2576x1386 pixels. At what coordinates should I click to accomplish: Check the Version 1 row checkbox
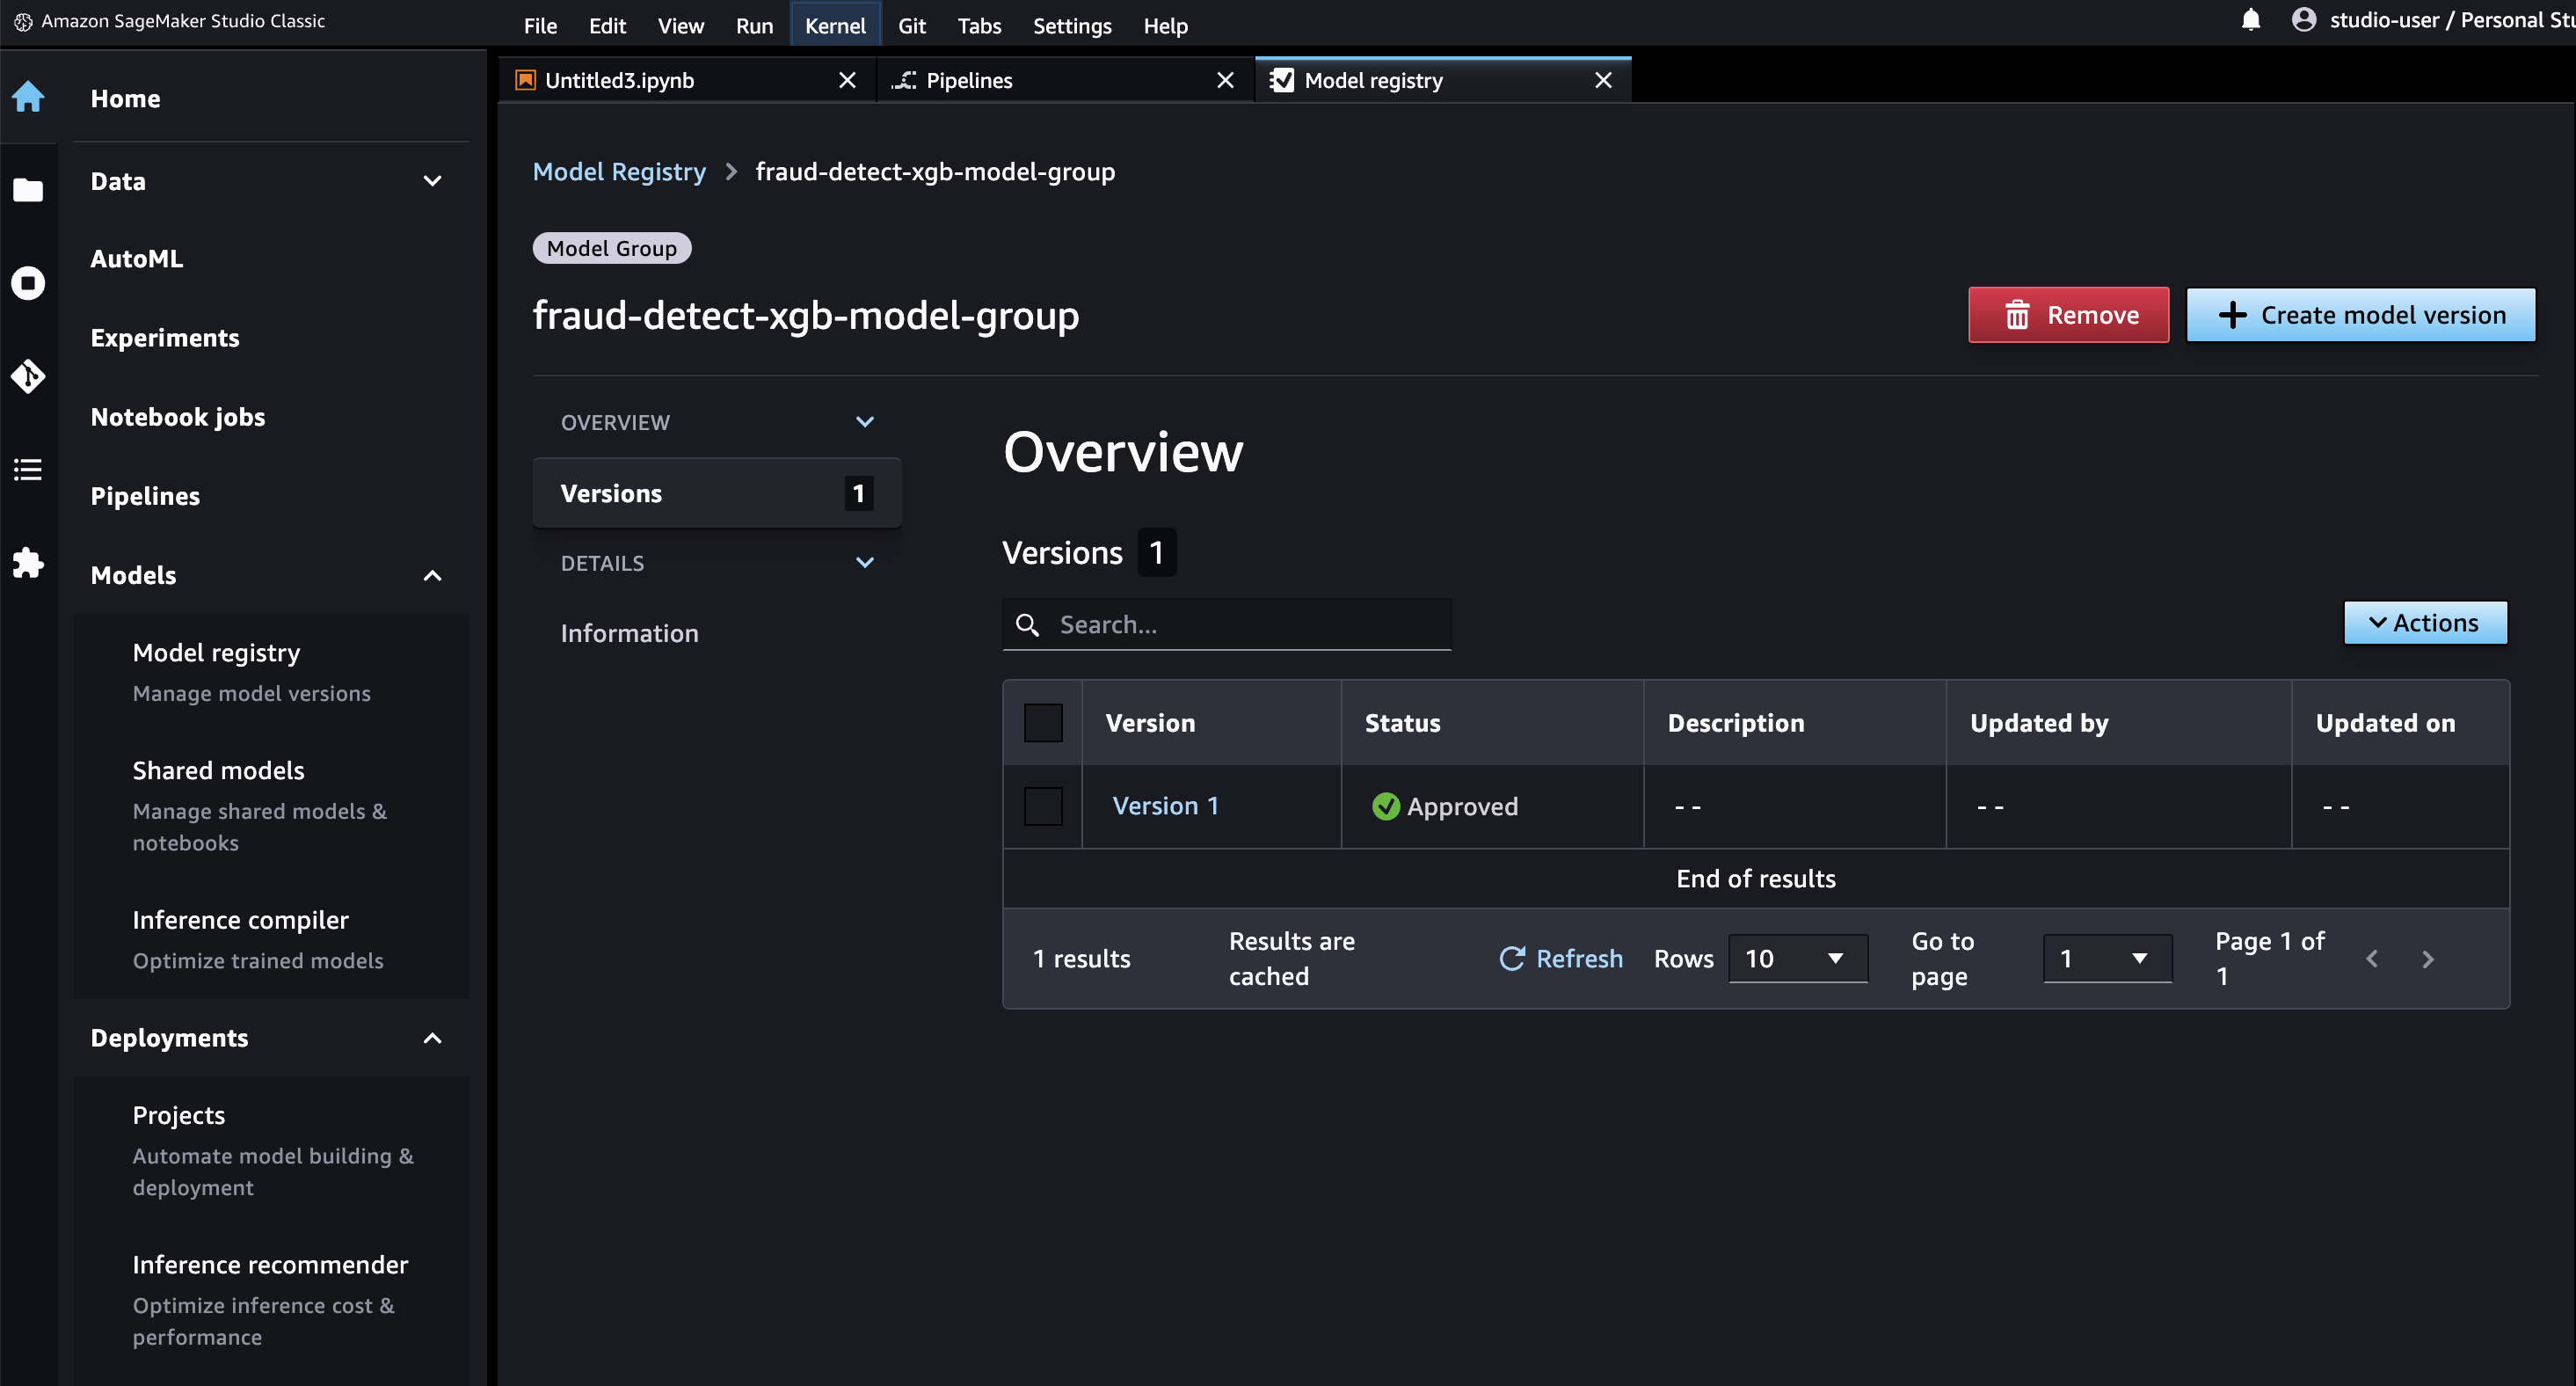(1043, 806)
